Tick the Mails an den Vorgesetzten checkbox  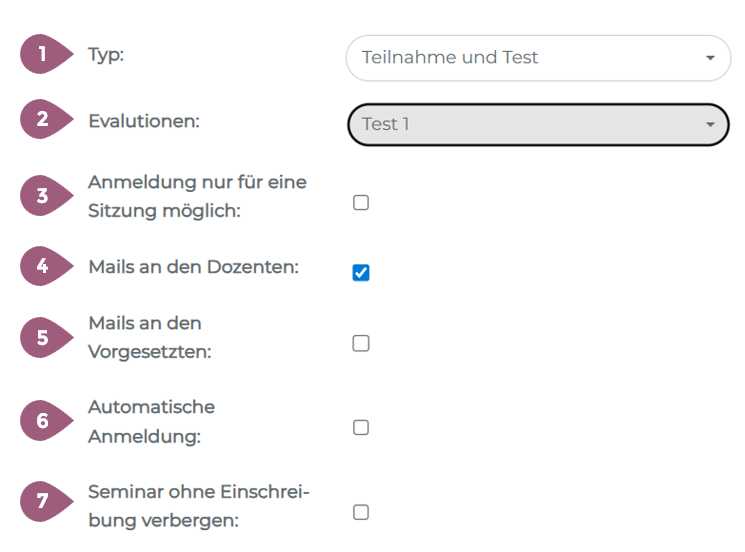(361, 343)
